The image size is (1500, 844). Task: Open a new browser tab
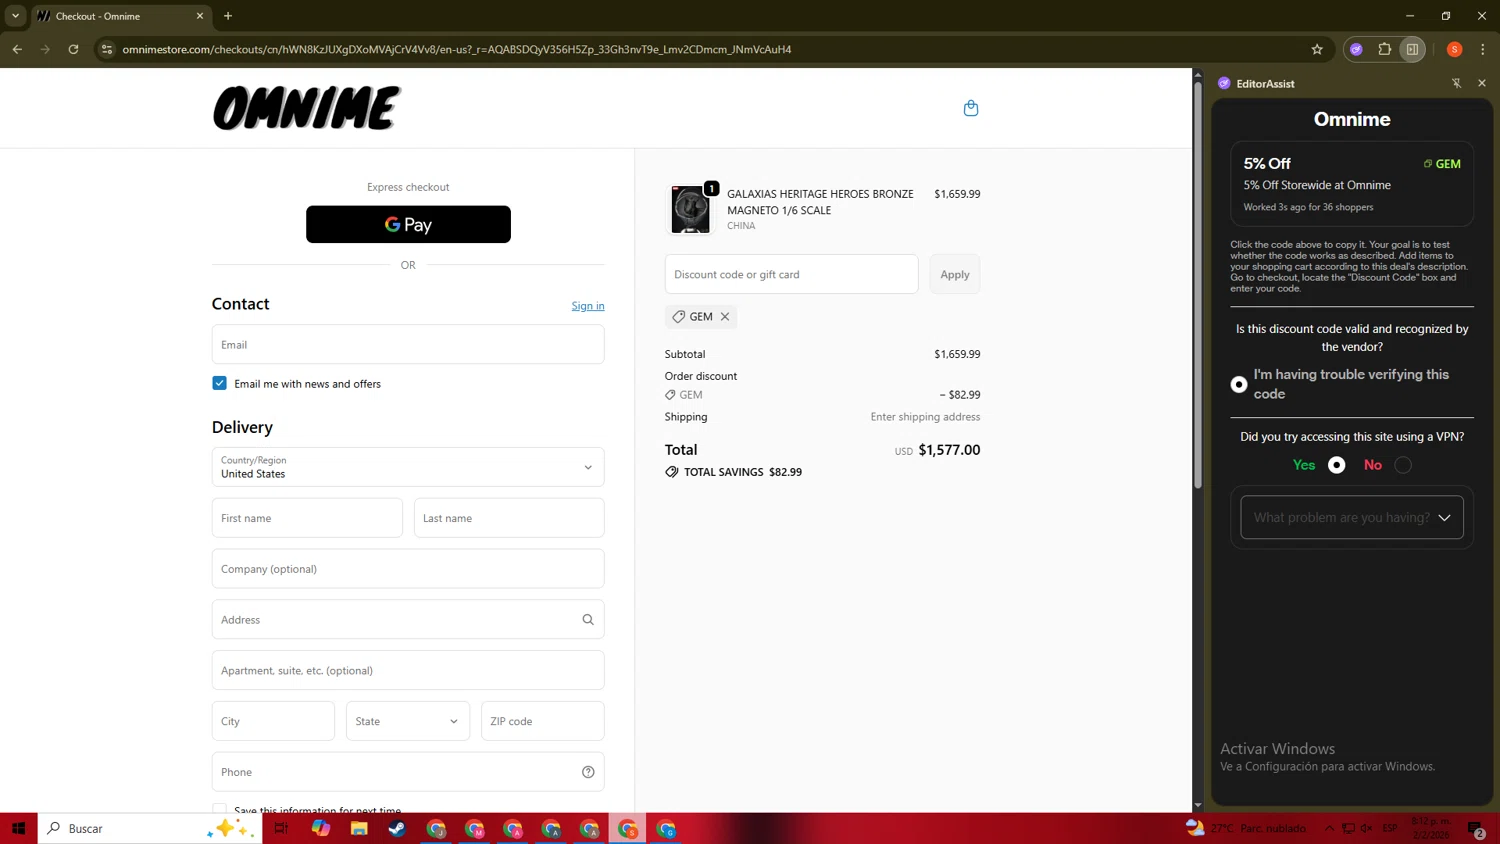tap(228, 16)
